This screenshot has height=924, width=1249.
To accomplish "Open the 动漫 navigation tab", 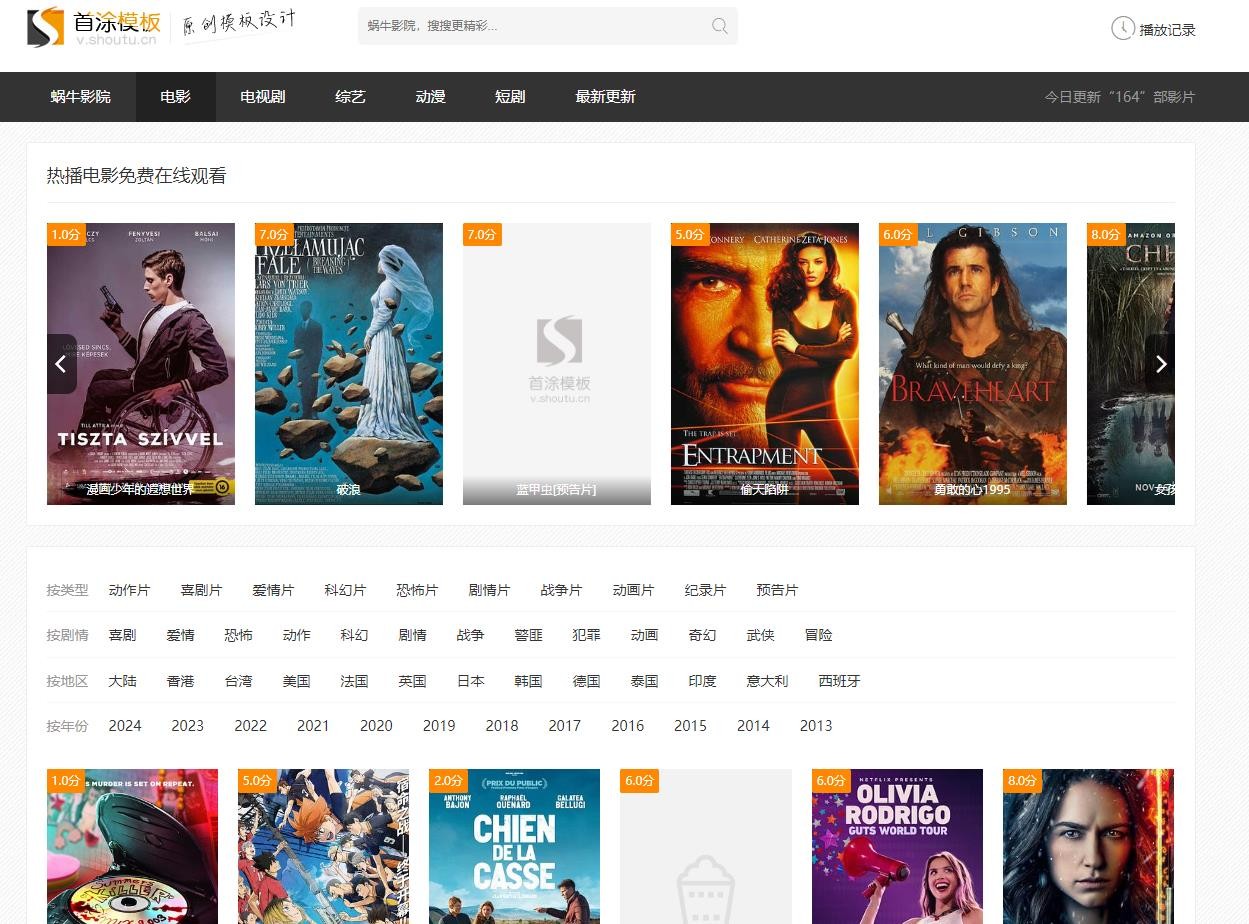I will 430,97.
